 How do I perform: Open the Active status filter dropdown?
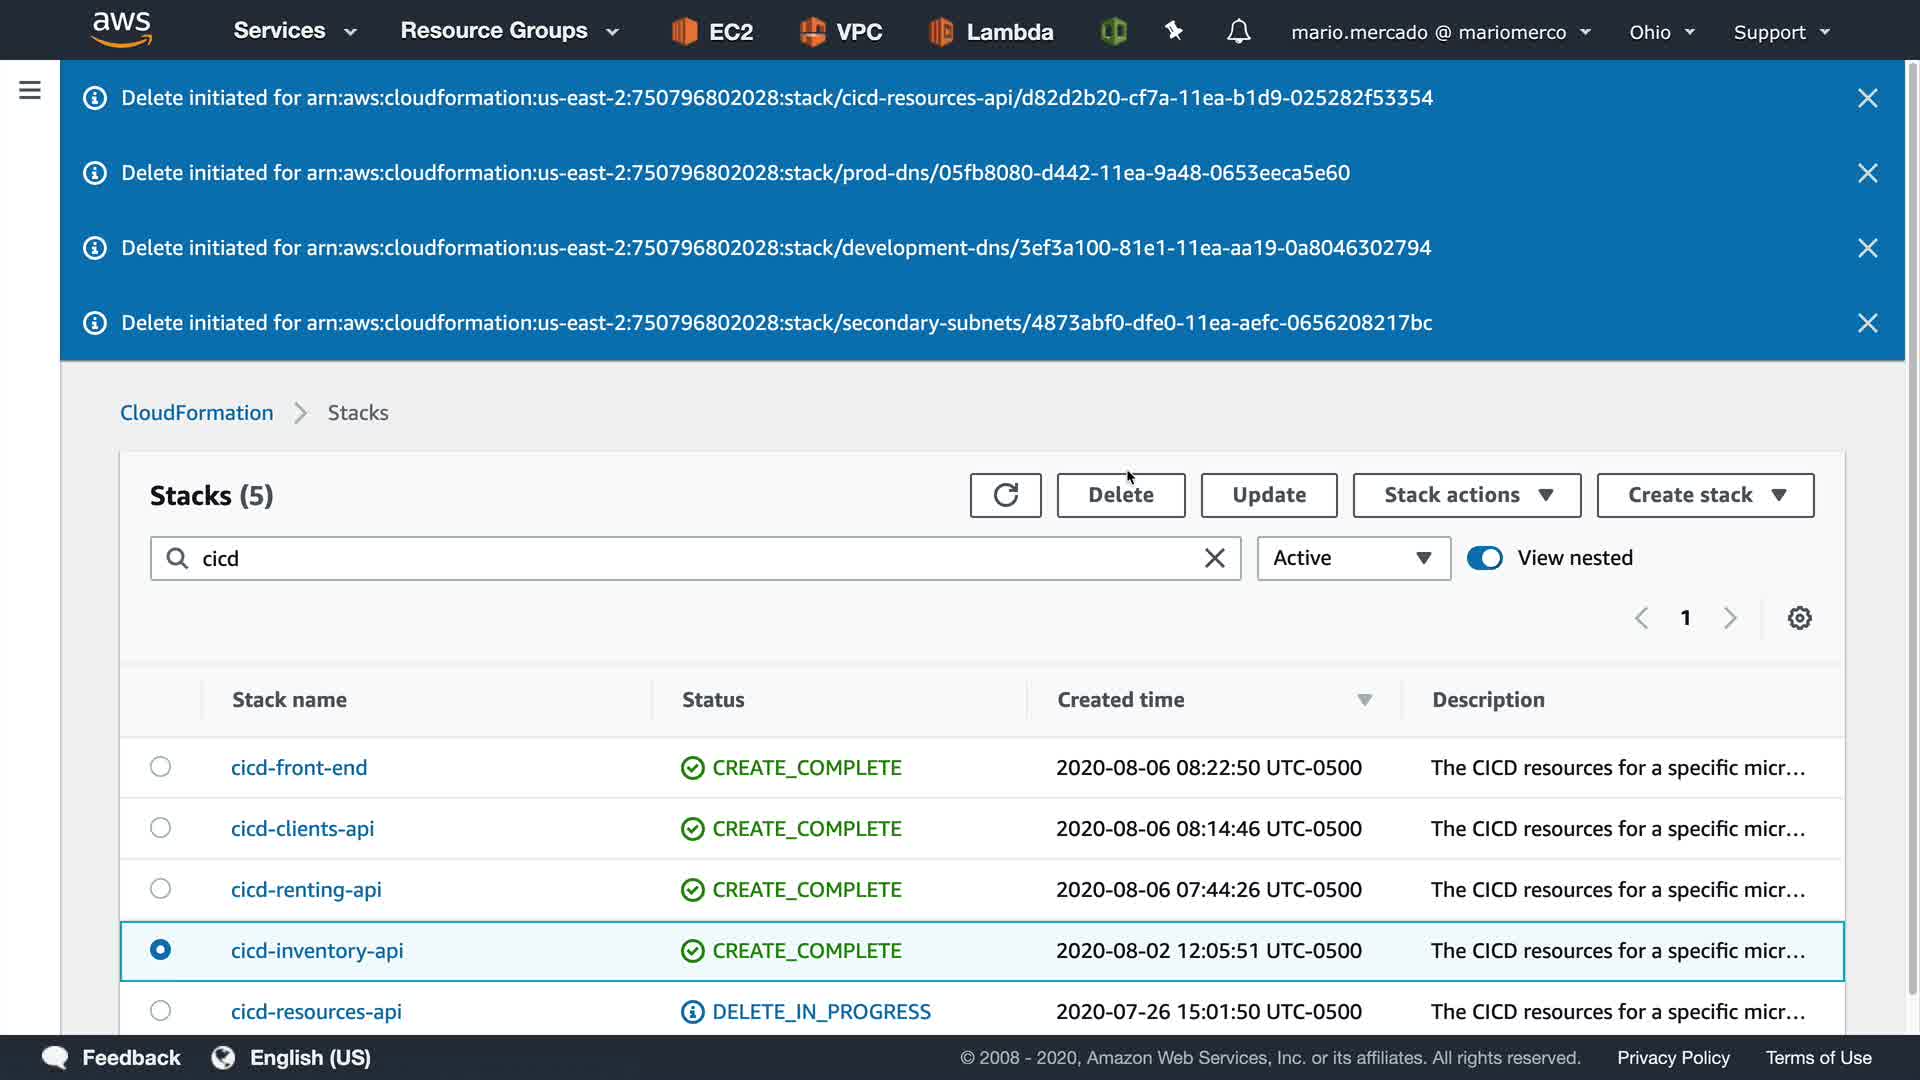pyautogui.click(x=1353, y=558)
